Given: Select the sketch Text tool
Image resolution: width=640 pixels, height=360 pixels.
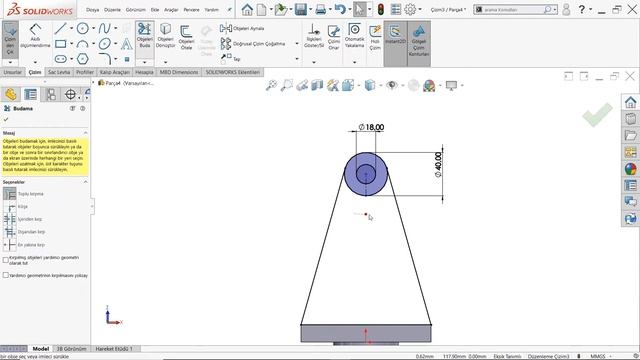Looking at the screenshot, I should (x=127, y=44).
